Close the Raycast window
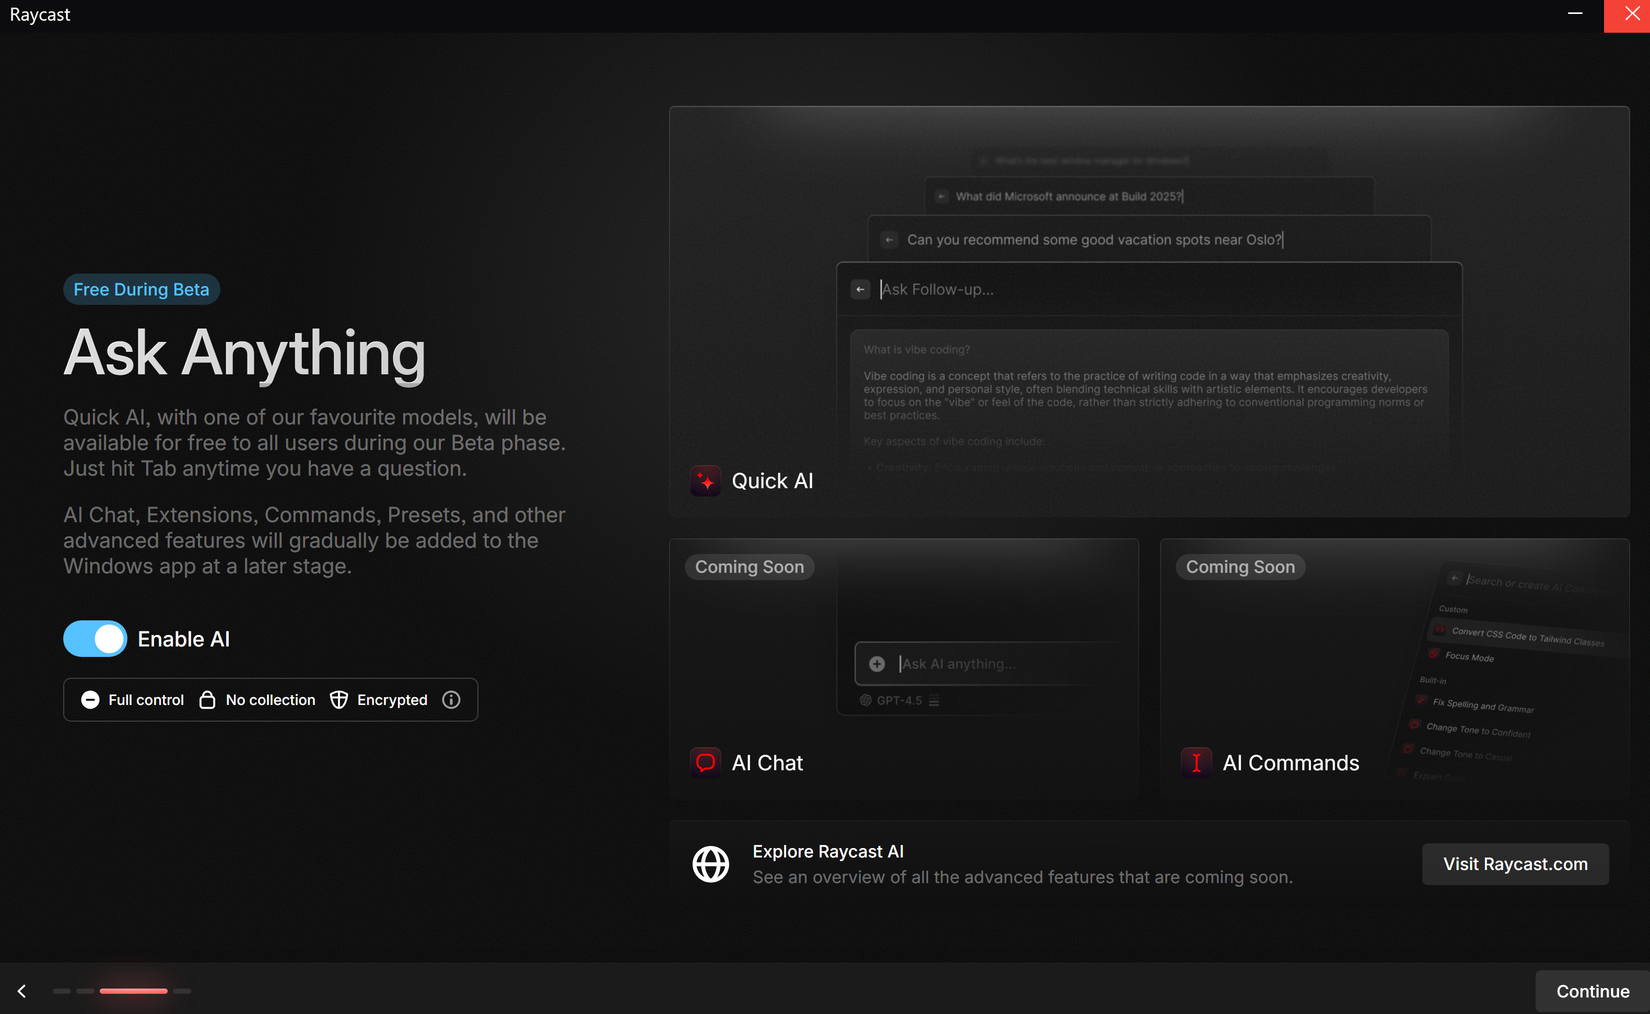1650x1014 pixels. tap(1627, 14)
